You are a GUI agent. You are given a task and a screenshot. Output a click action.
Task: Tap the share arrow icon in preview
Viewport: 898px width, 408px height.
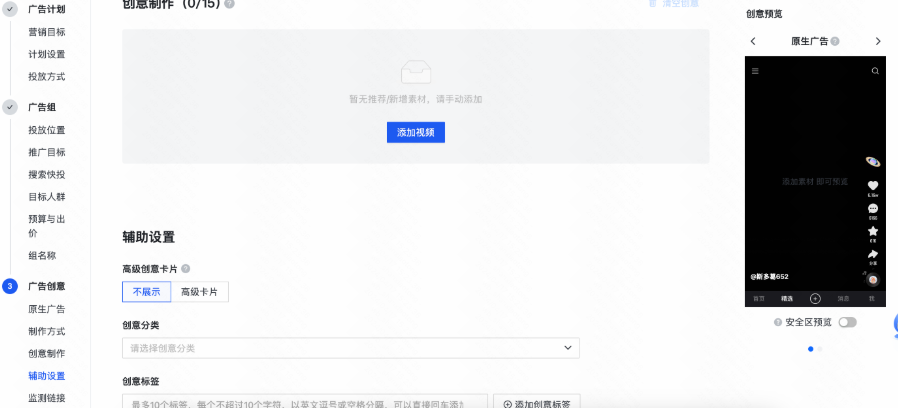click(873, 254)
